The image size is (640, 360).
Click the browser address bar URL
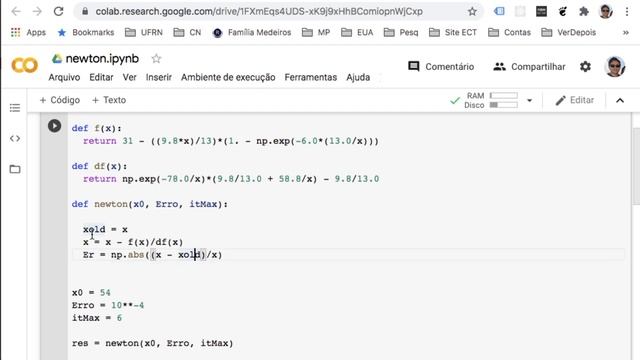click(x=259, y=11)
